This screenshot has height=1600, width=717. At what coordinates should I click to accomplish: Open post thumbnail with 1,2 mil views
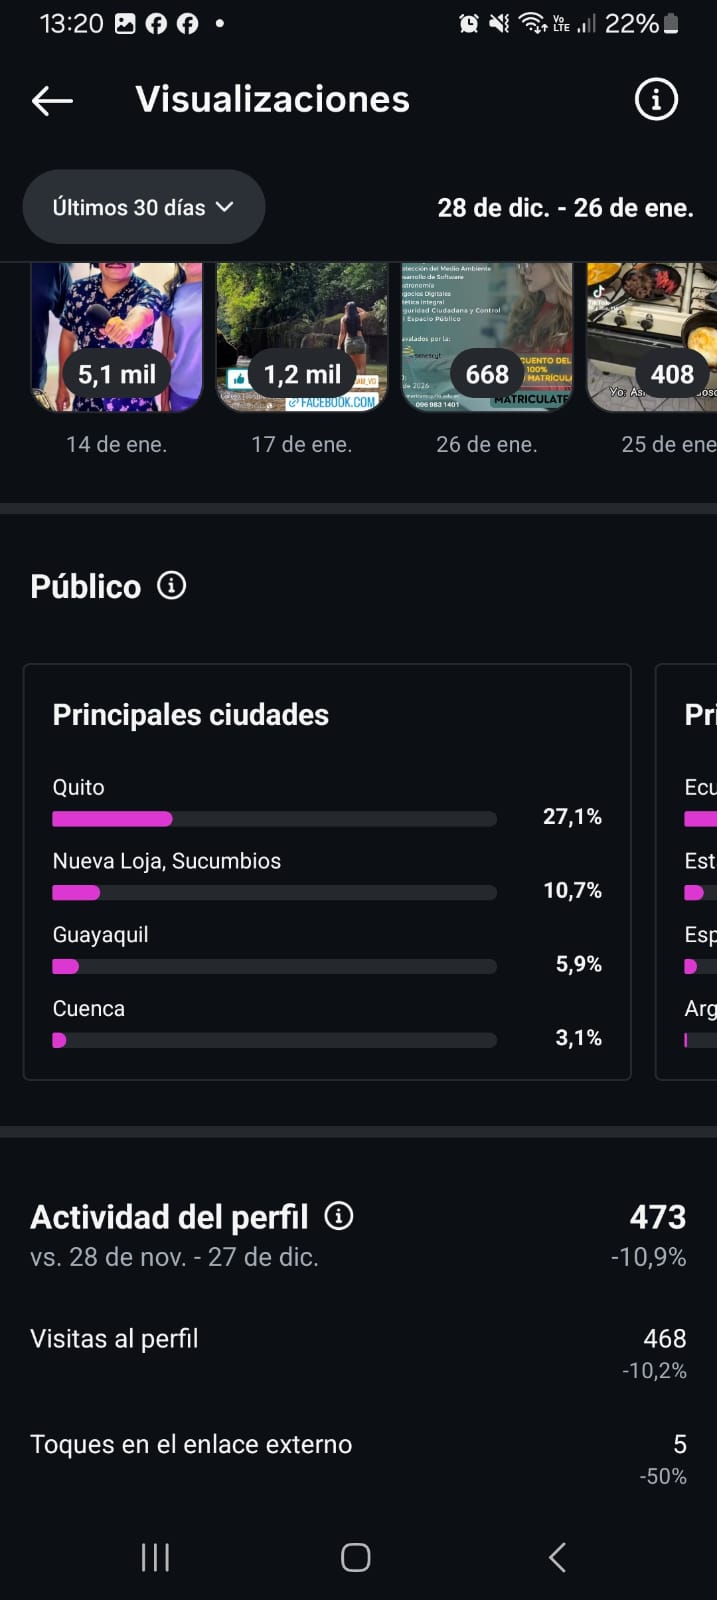tap(302, 337)
